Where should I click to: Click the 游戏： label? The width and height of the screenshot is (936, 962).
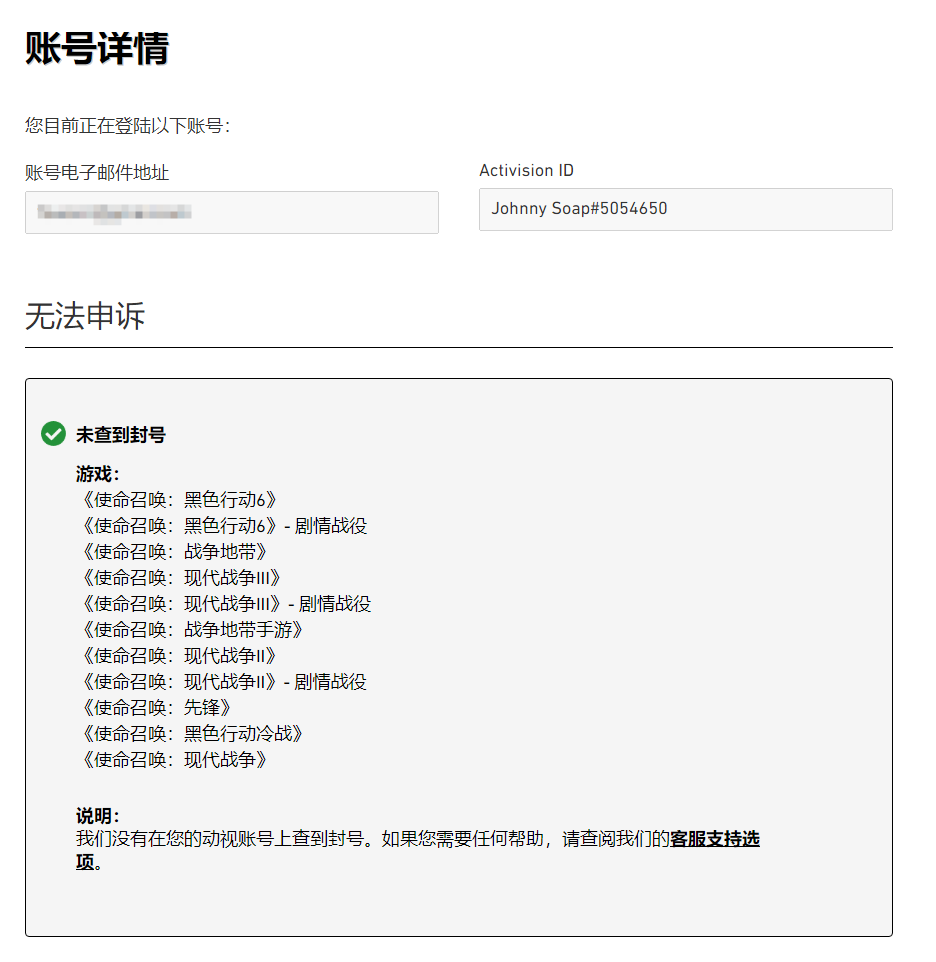point(98,474)
